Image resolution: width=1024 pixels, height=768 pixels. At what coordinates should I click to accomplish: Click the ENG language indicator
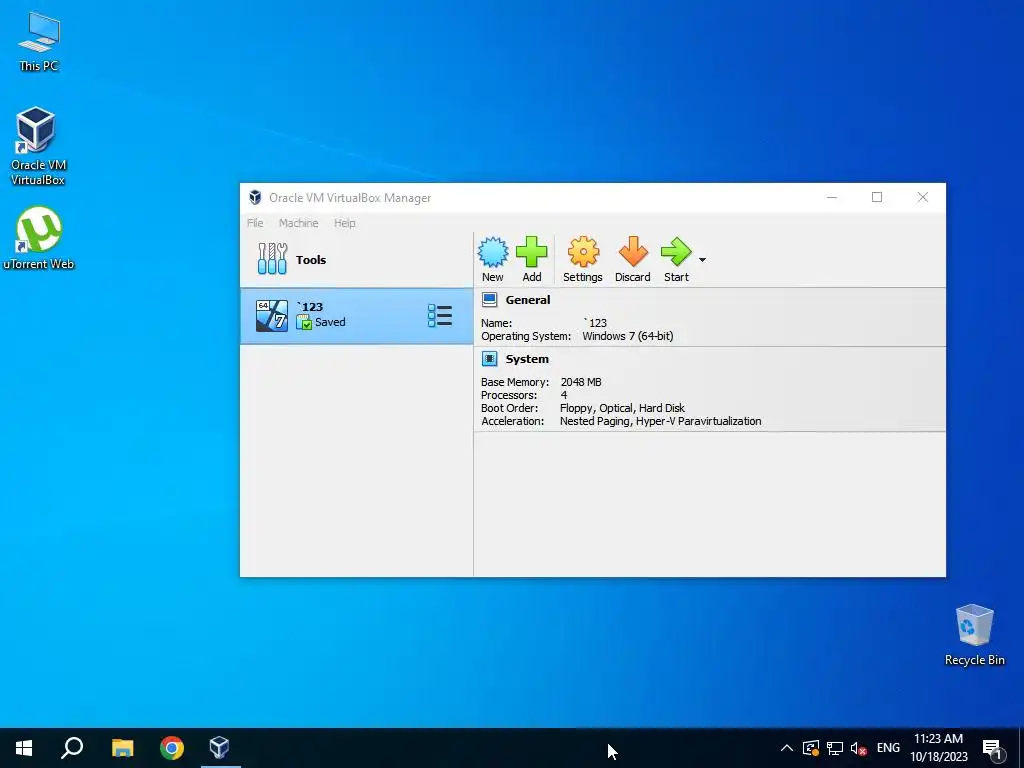tap(888, 748)
